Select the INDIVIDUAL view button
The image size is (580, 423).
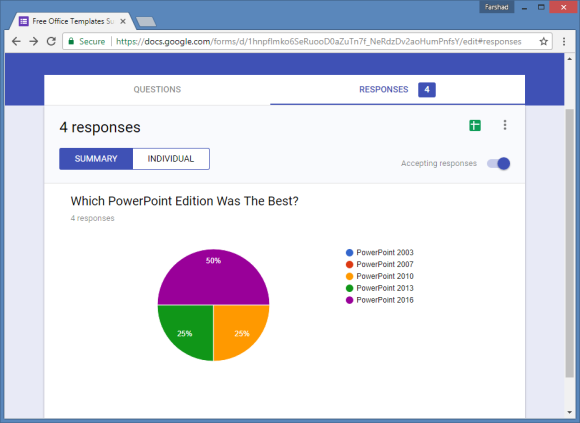pos(171,159)
